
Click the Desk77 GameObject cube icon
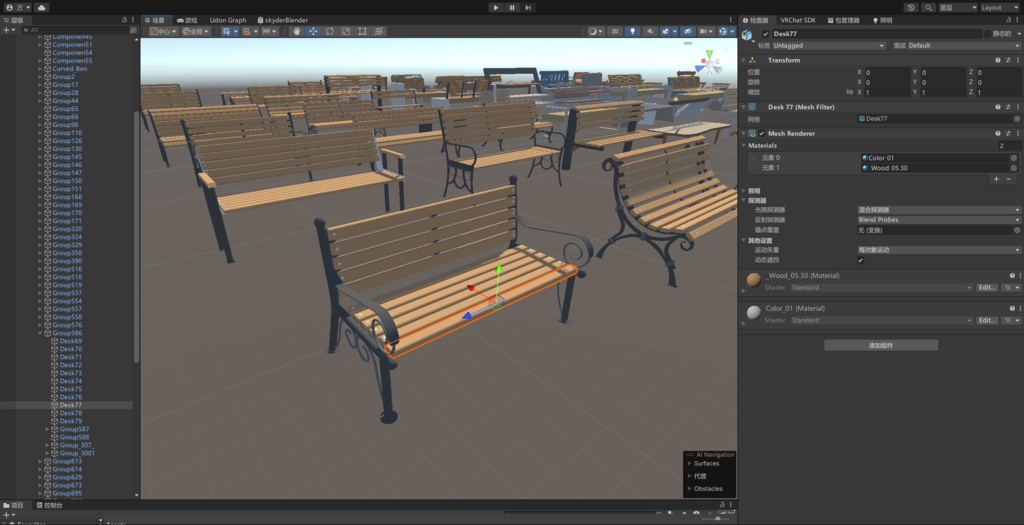point(748,35)
